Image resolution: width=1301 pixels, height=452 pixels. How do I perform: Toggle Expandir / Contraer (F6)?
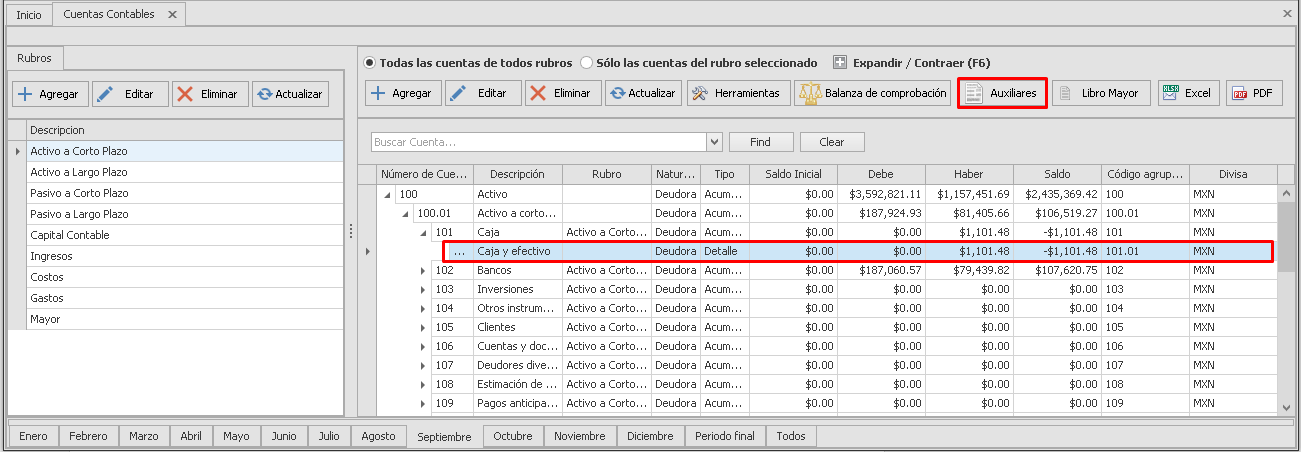click(840, 62)
